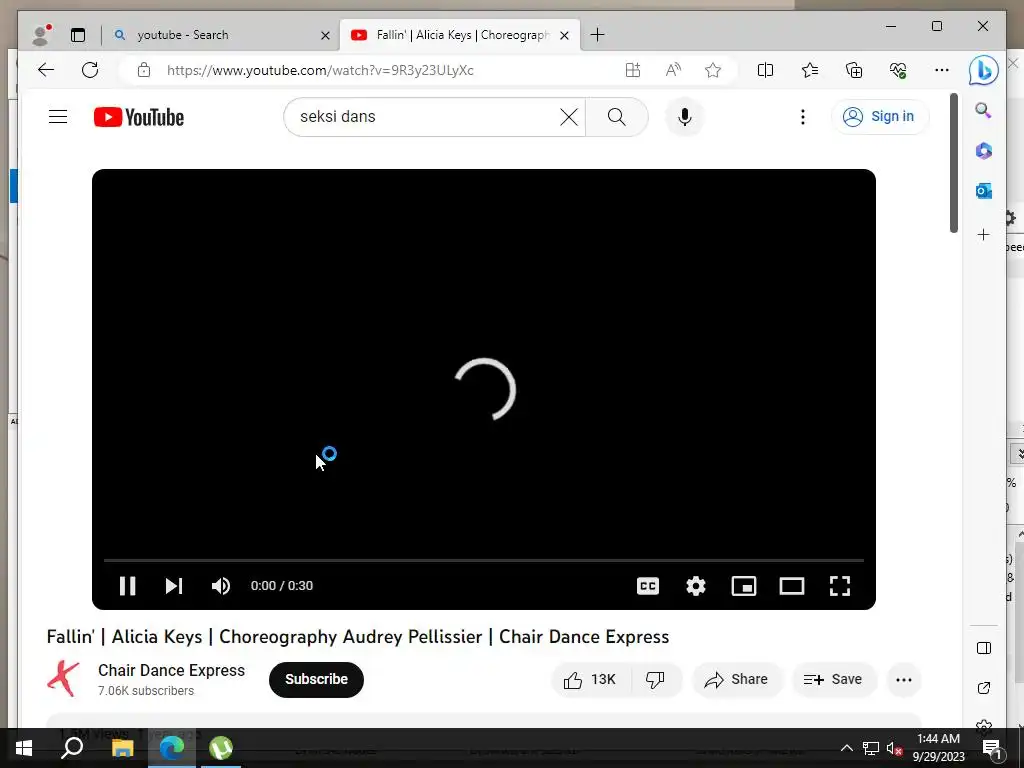This screenshot has height=768, width=1024.
Task: Open Outlook in the sidebar
Action: click(984, 191)
